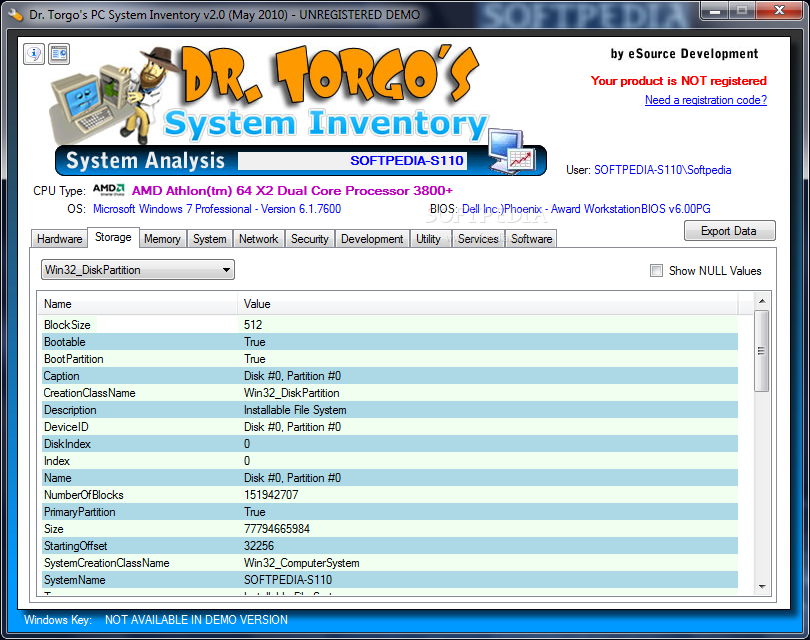Click the value 151942707
This screenshot has width=810, height=640.
tap(271, 495)
